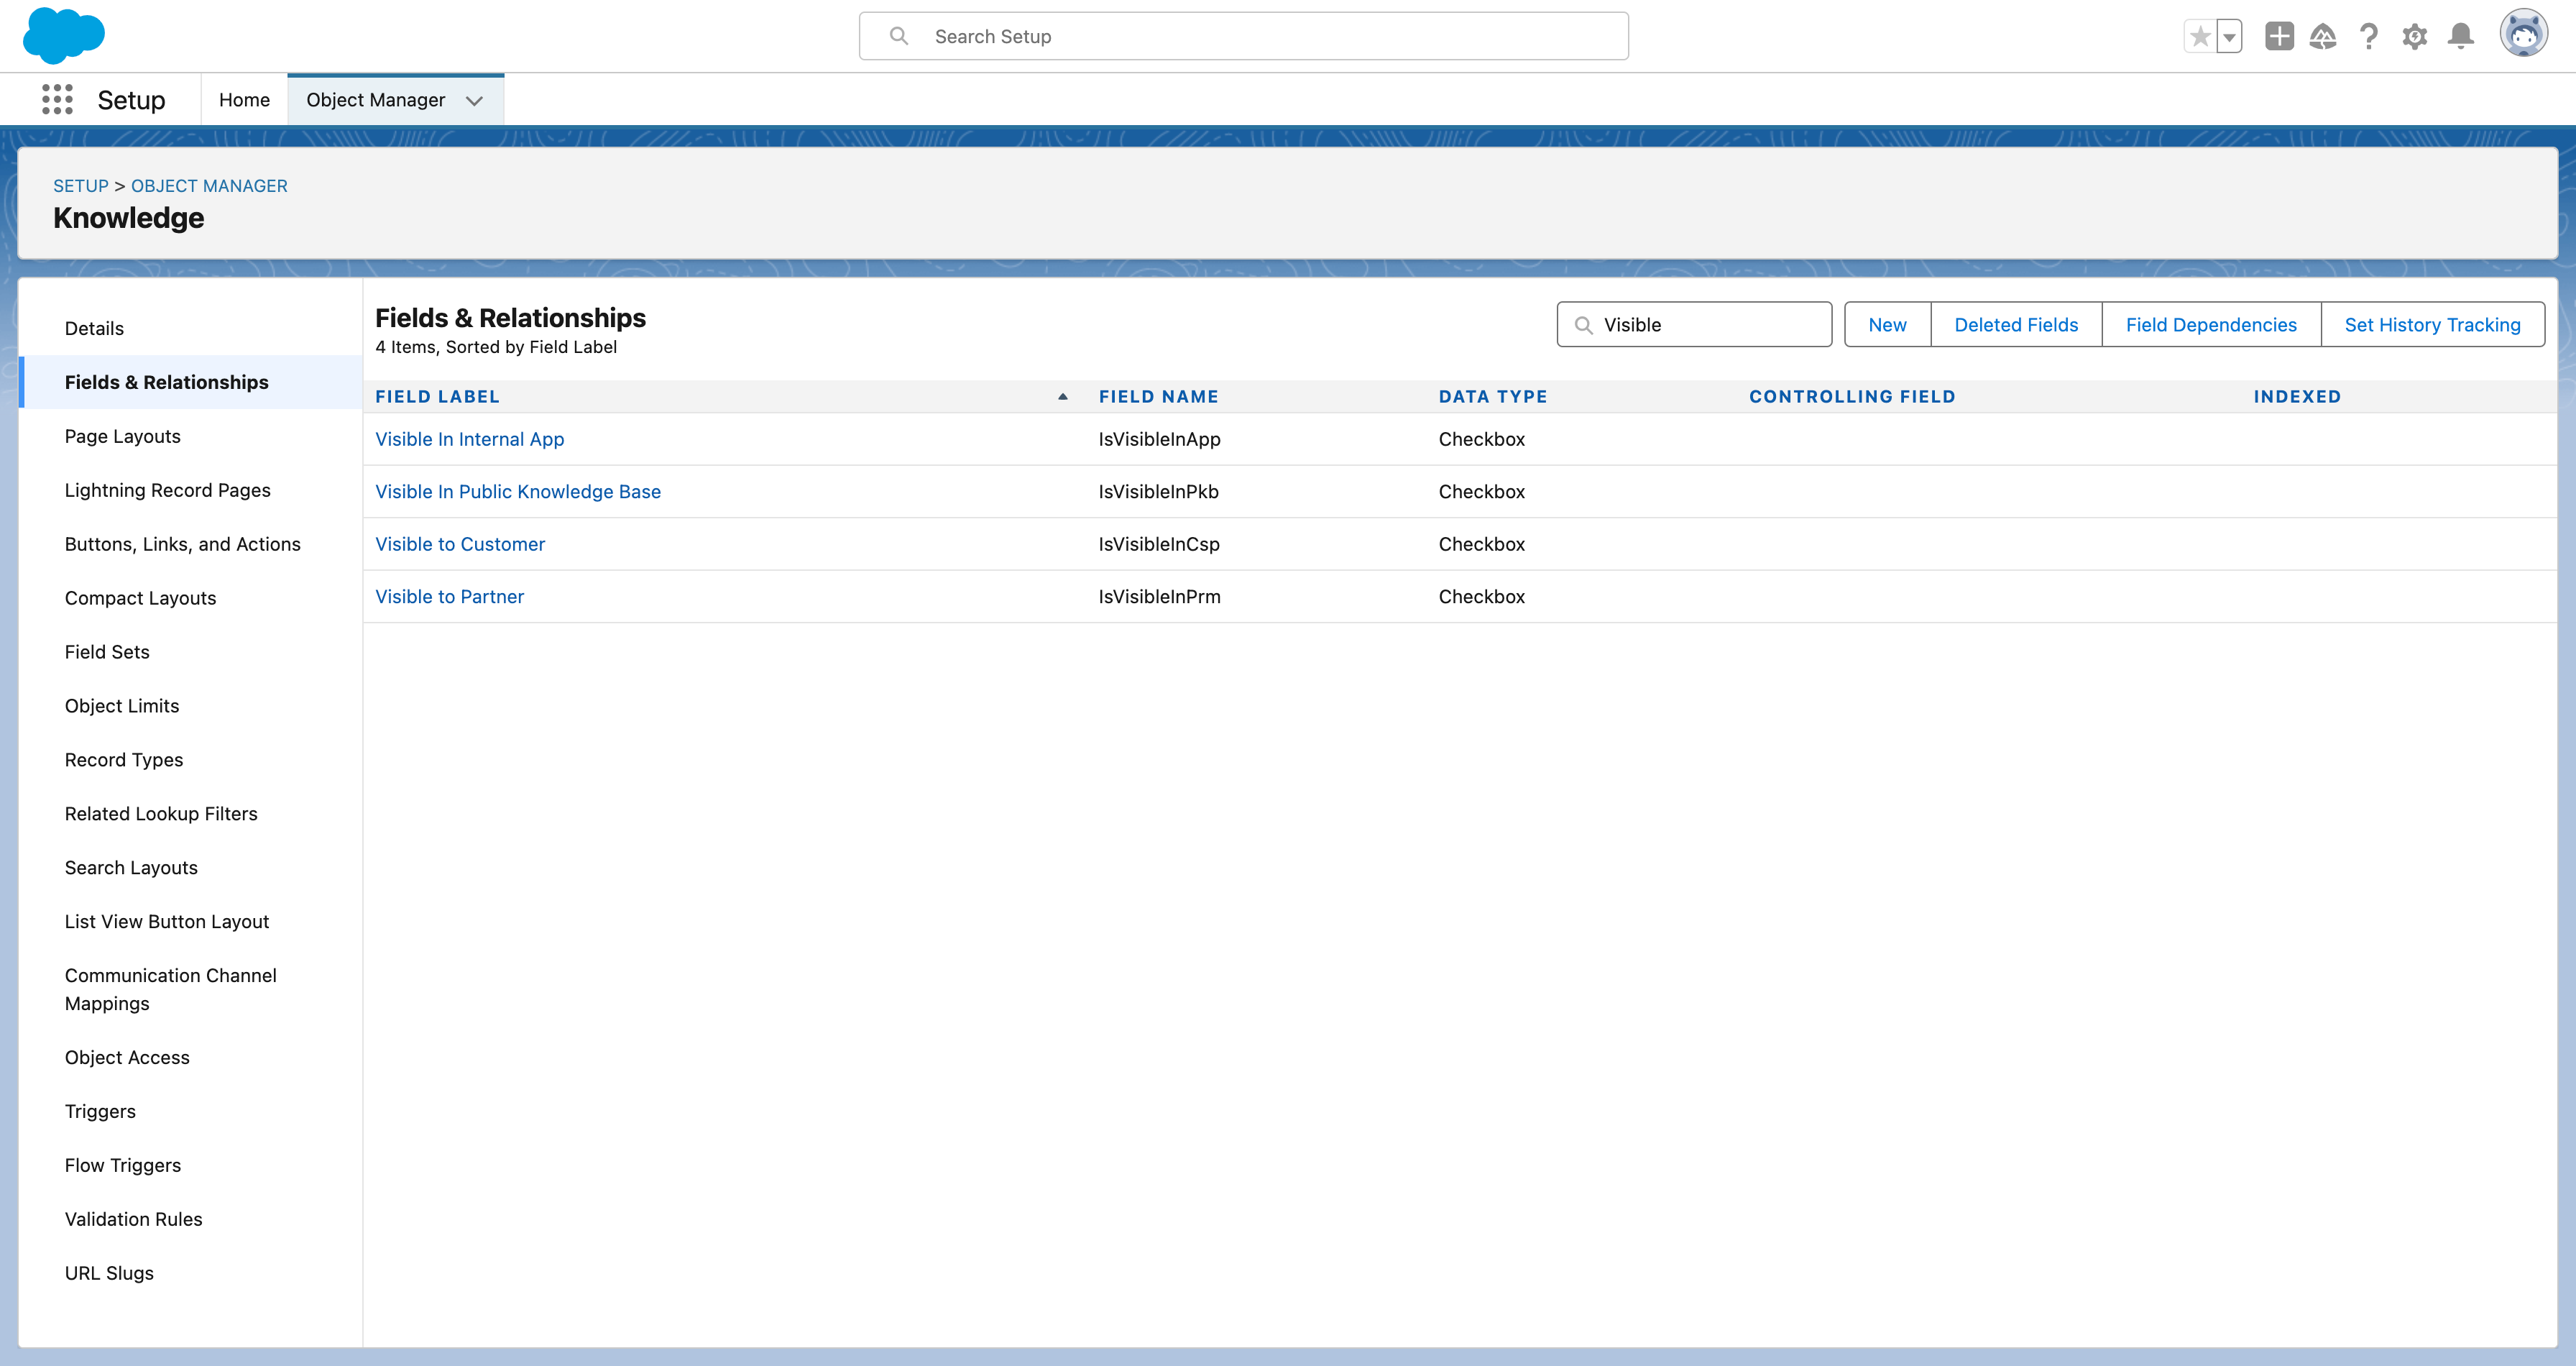
Task: Click the favorites star icon
Action: (2200, 37)
